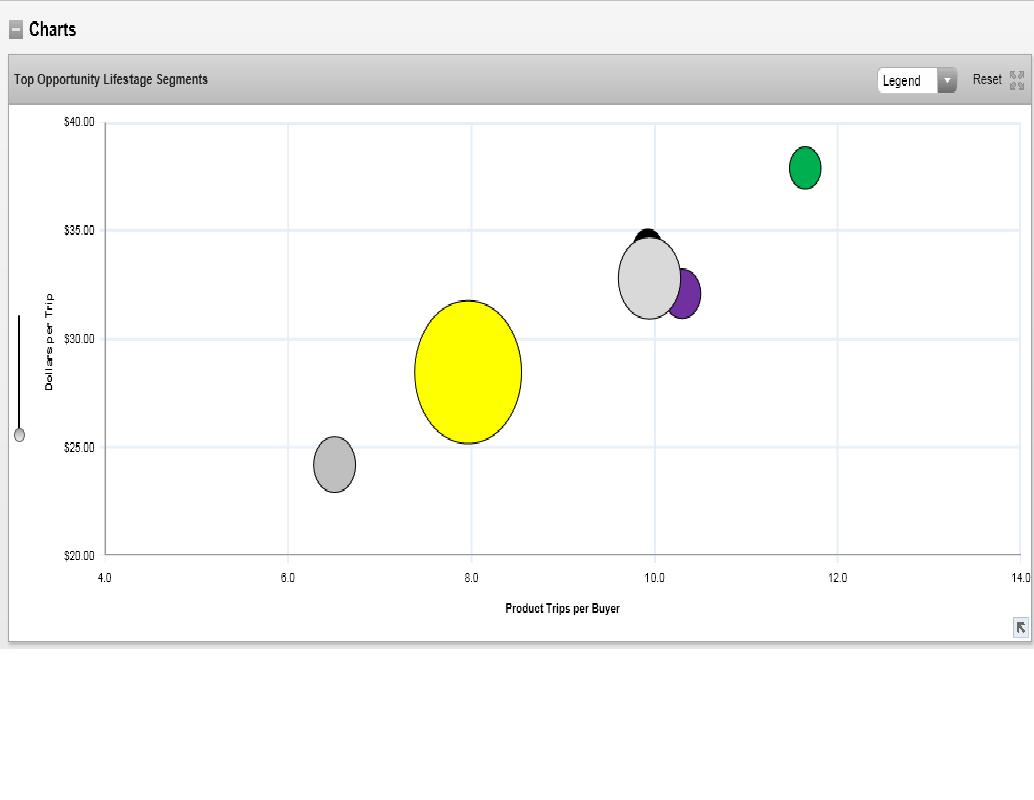The height and width of the screenshot is (800, 1034).
Task: Select the large yellow bubble
Action: [x=468, y=372]
